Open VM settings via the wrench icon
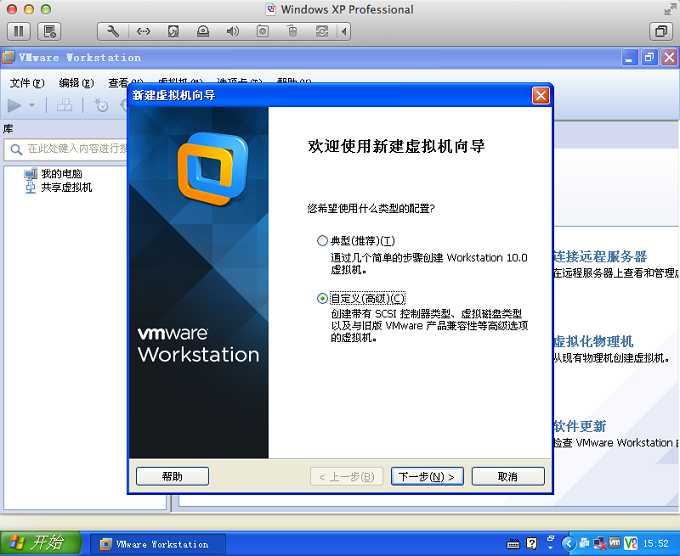This screenshot has width=680, height=556. [x=113, y=31]
